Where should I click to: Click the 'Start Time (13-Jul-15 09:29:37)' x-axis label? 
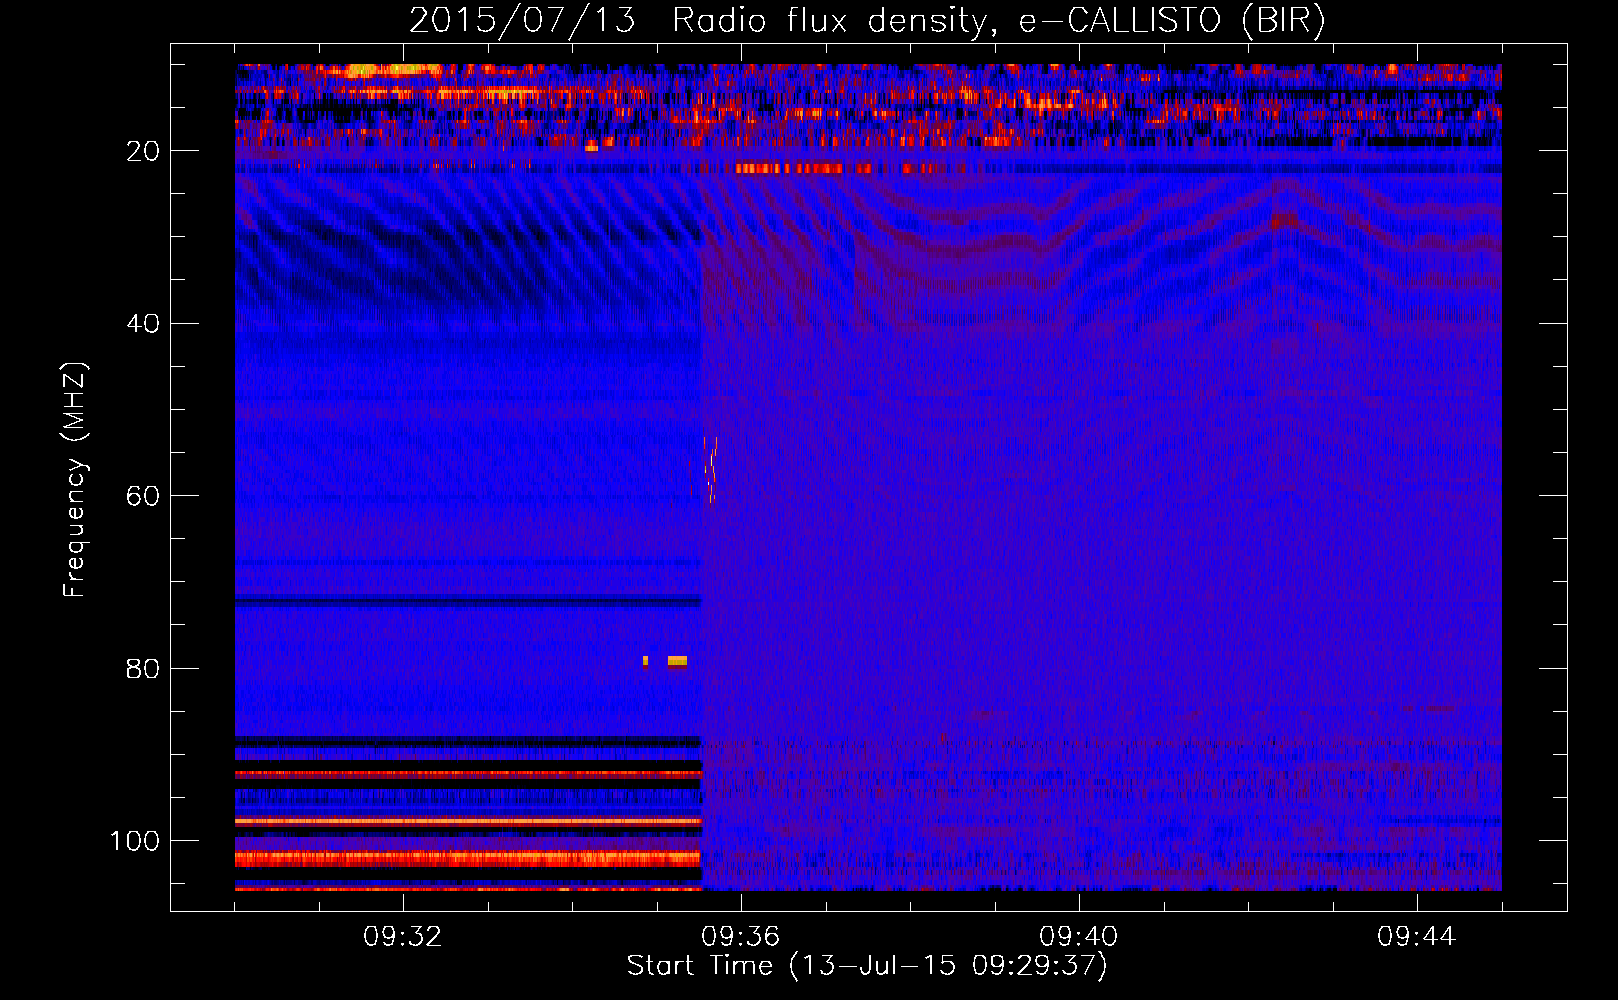867,966
